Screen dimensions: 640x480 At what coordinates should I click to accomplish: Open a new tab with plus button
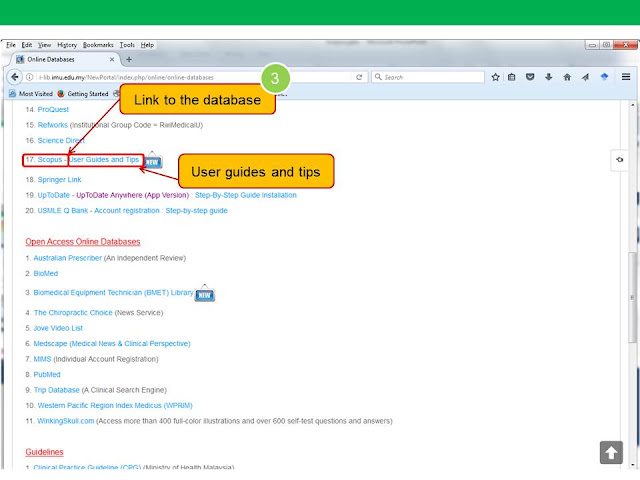click(x=129, y=60)
